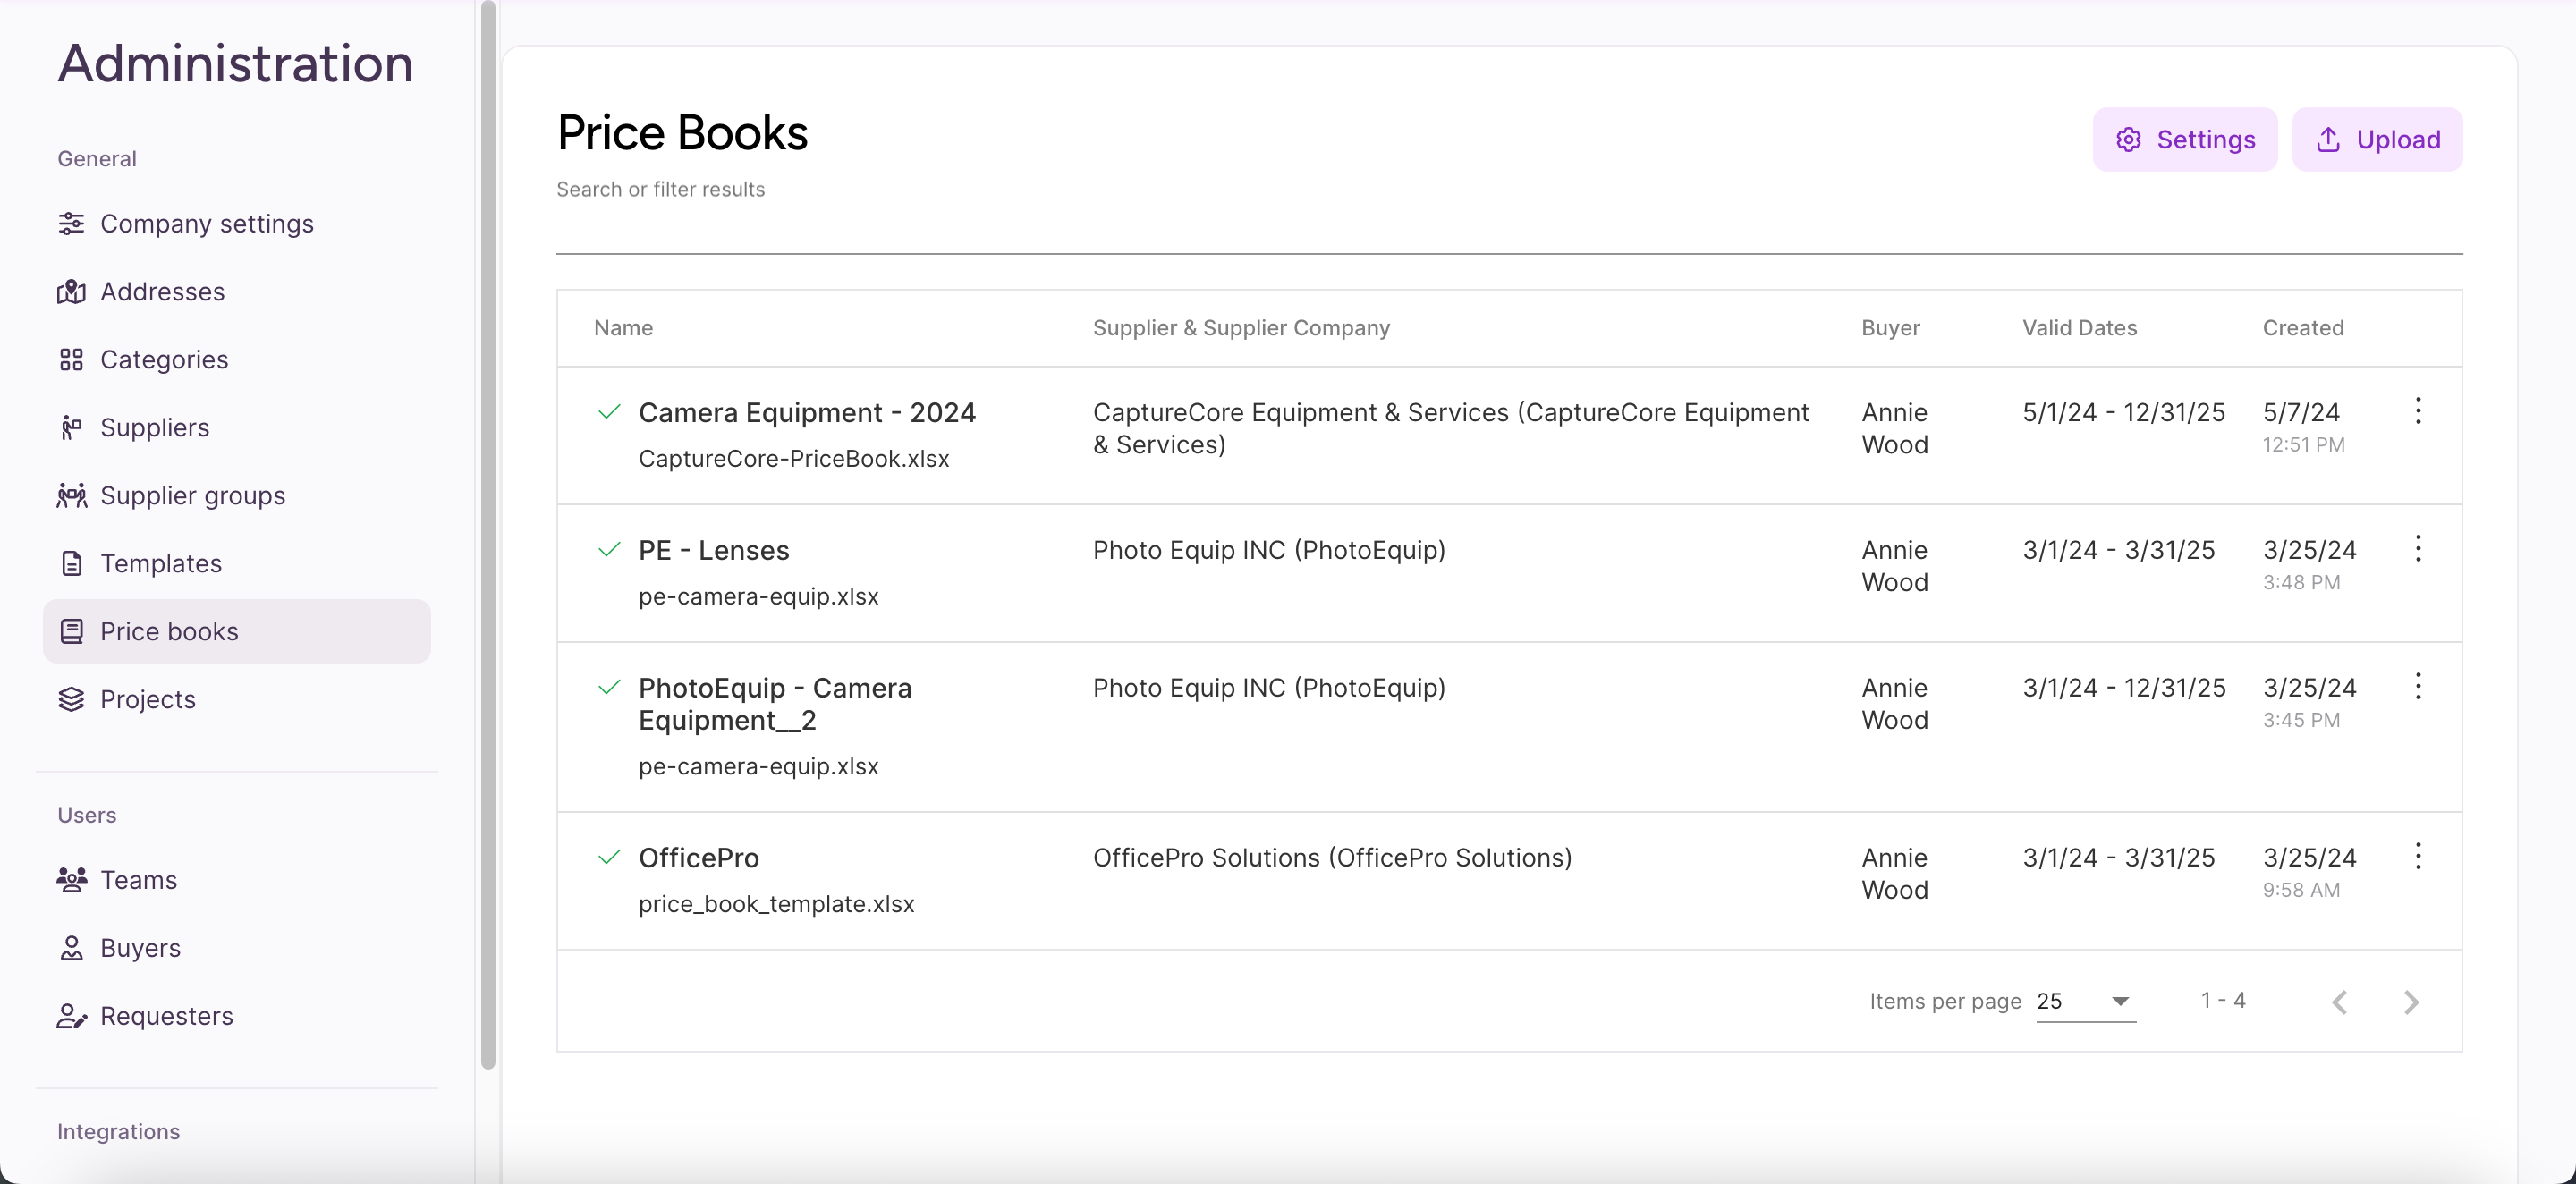Click green checkmark of Camera Equipment - 2024

coord(609,412)
